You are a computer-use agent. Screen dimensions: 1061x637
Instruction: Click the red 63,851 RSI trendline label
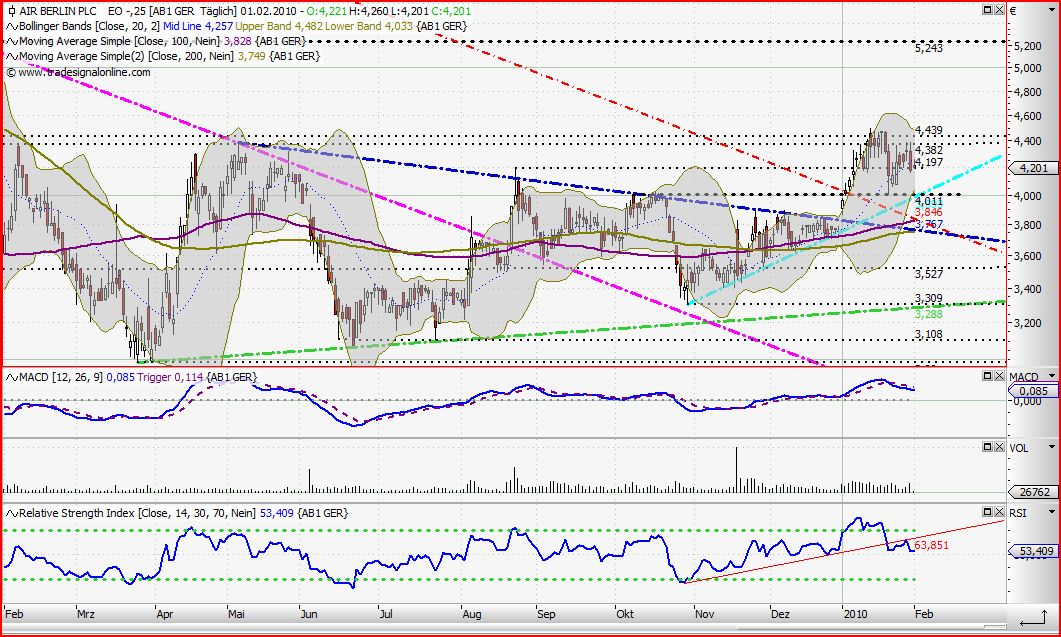pos(931,545)
